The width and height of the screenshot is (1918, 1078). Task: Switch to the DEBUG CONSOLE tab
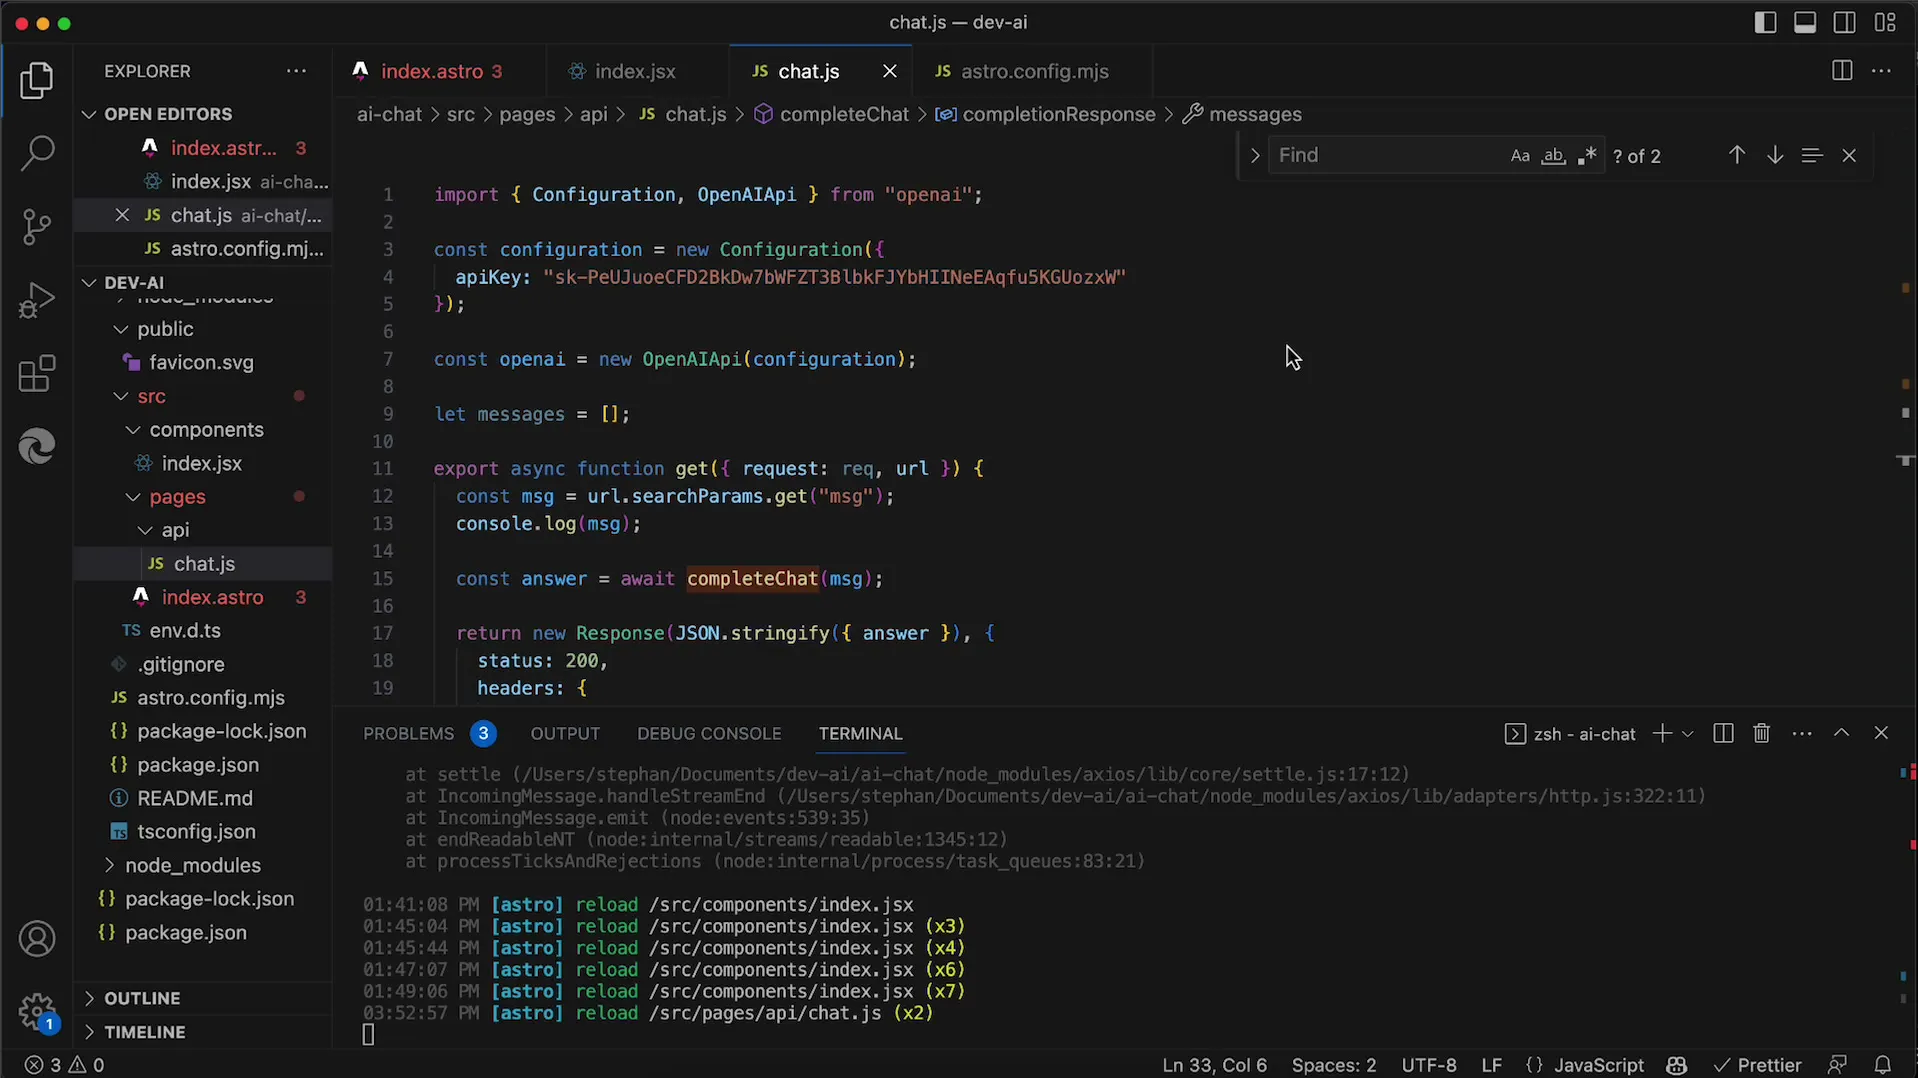pos(709,734)
